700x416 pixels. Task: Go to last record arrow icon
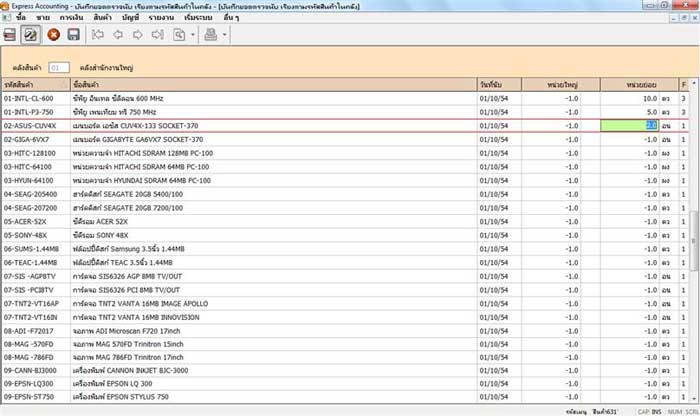(158, 35)
